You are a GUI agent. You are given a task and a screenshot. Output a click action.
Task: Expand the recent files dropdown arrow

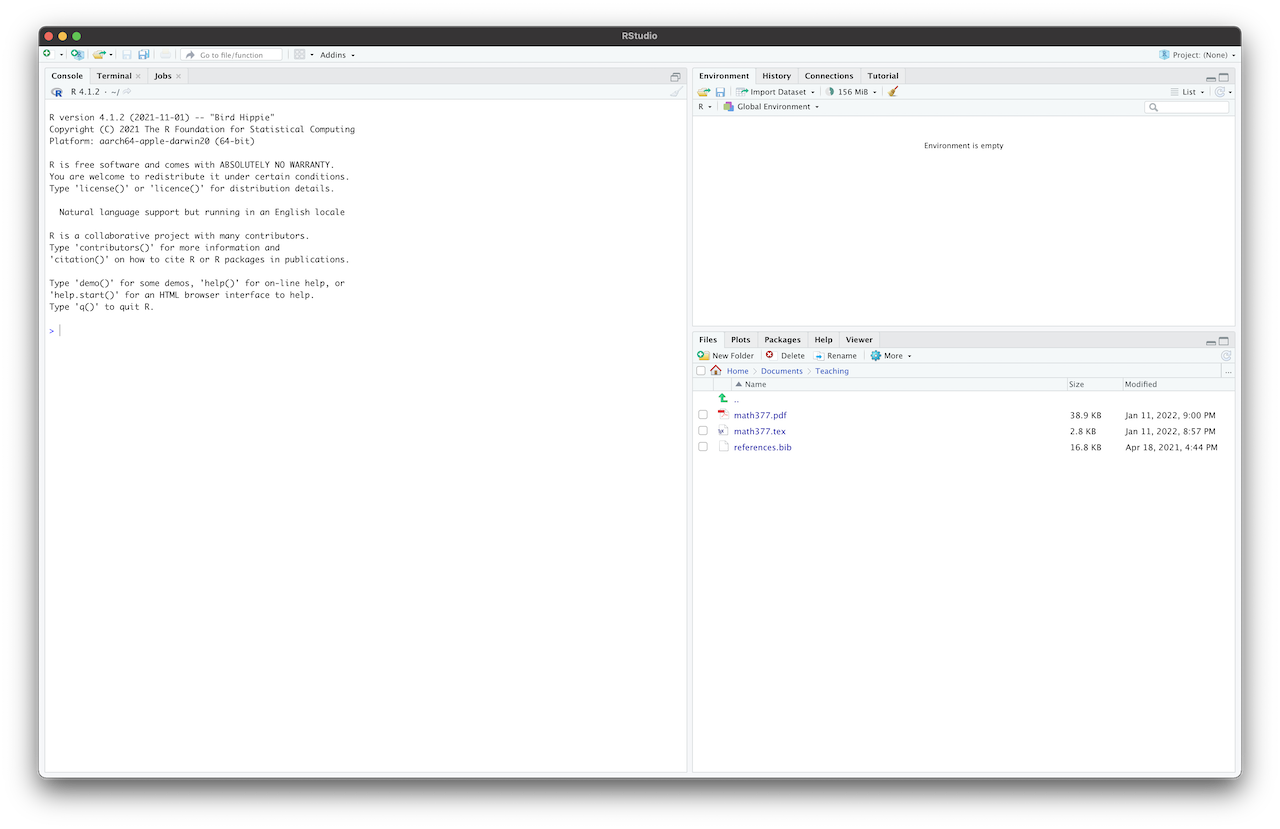coord(111,55)
